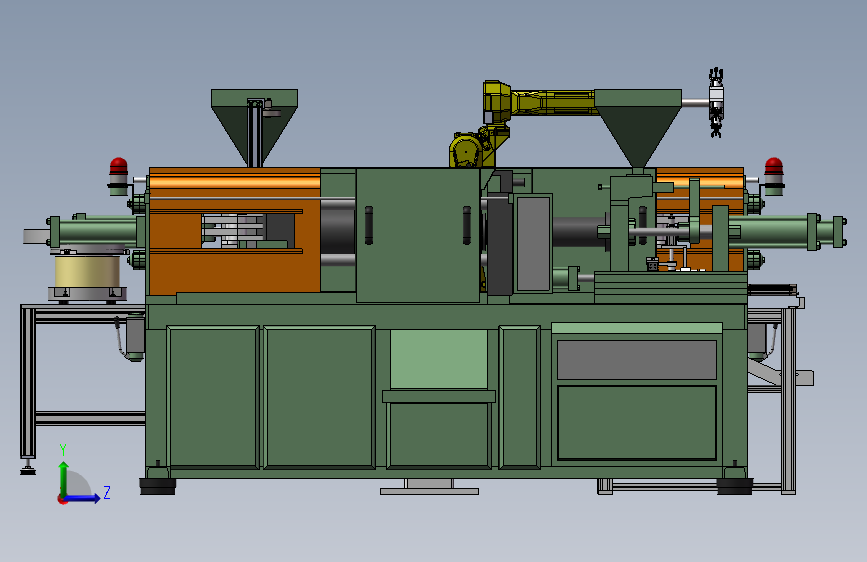Pick the left aluminum frame table leg
The width and height of the screenshot is (867, 562).
pyautogui.click(x=28, y=382)
